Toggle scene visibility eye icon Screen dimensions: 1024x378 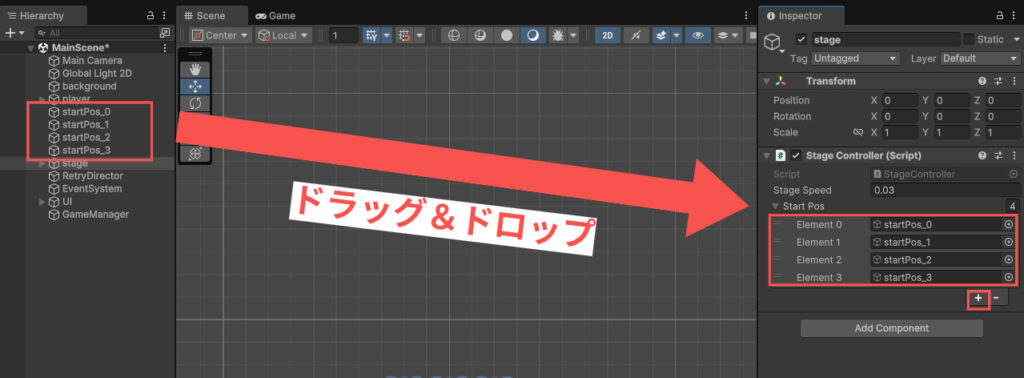click(x=697, y=35)
